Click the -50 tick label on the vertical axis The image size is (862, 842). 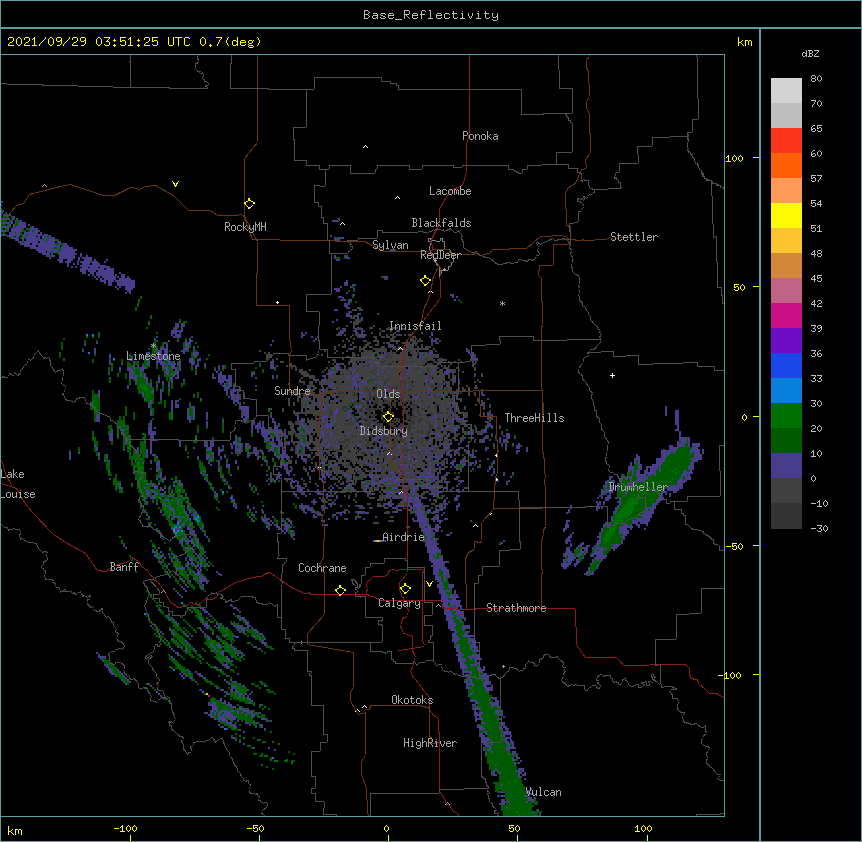(x=732, y=546)
